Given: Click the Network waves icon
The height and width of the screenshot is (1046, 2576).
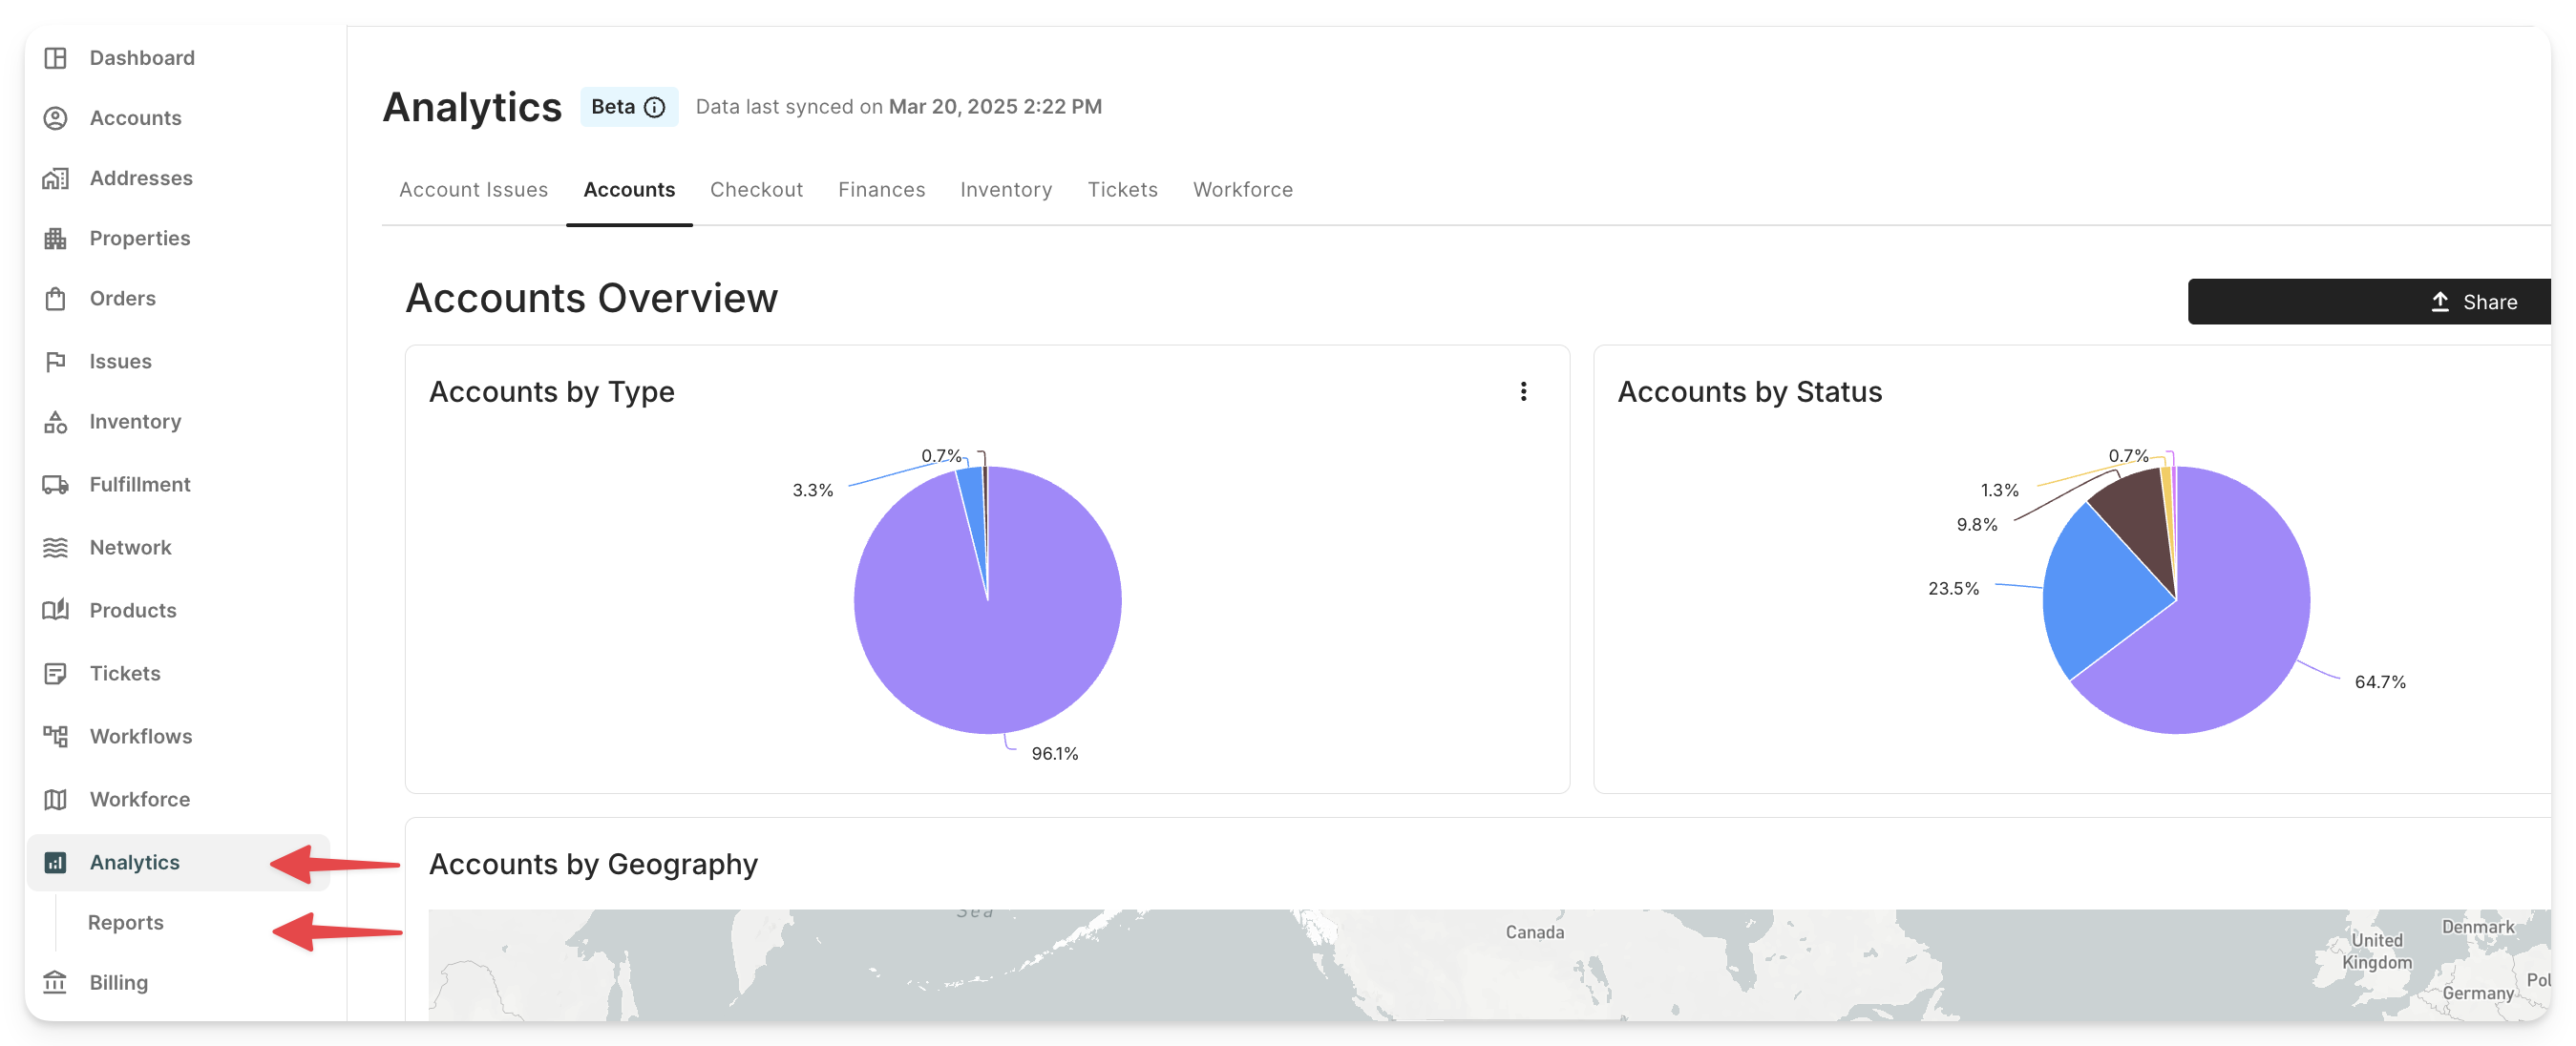Looking at the screenshot, I should tap(56, 548).
